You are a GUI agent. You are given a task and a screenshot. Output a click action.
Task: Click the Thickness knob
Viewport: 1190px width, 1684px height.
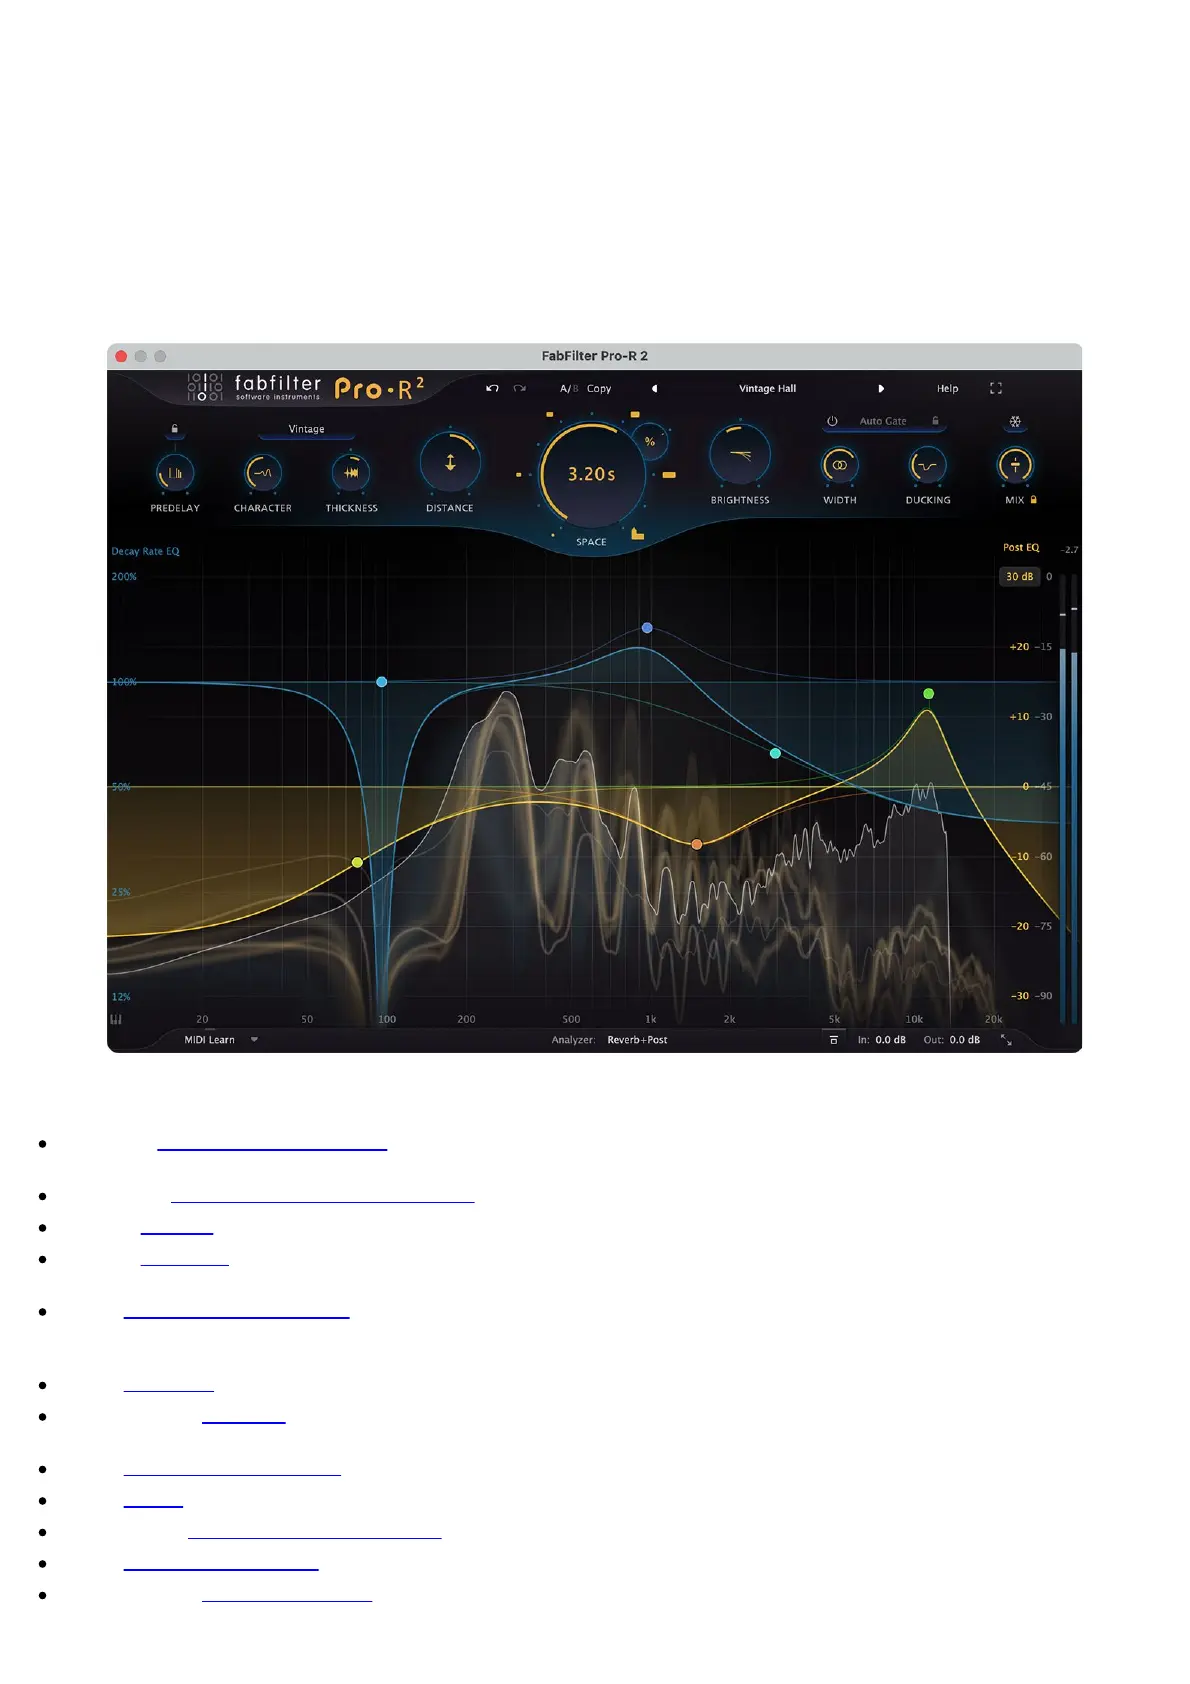coord(351,473)
